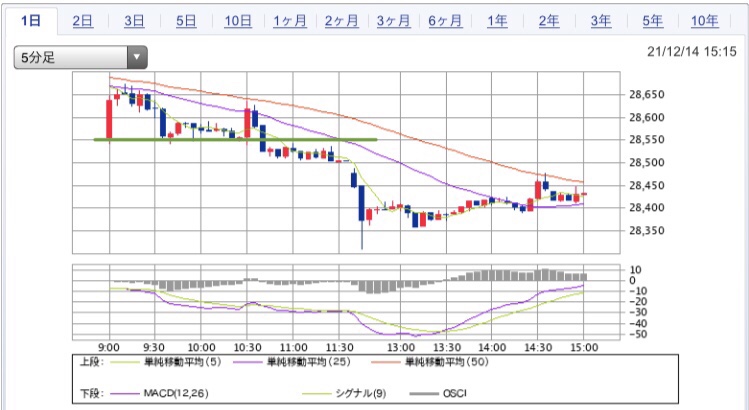This screenshot has width=749, height=410.
Task: Click the 9:30 time axis label
Action: pos(154,347)
